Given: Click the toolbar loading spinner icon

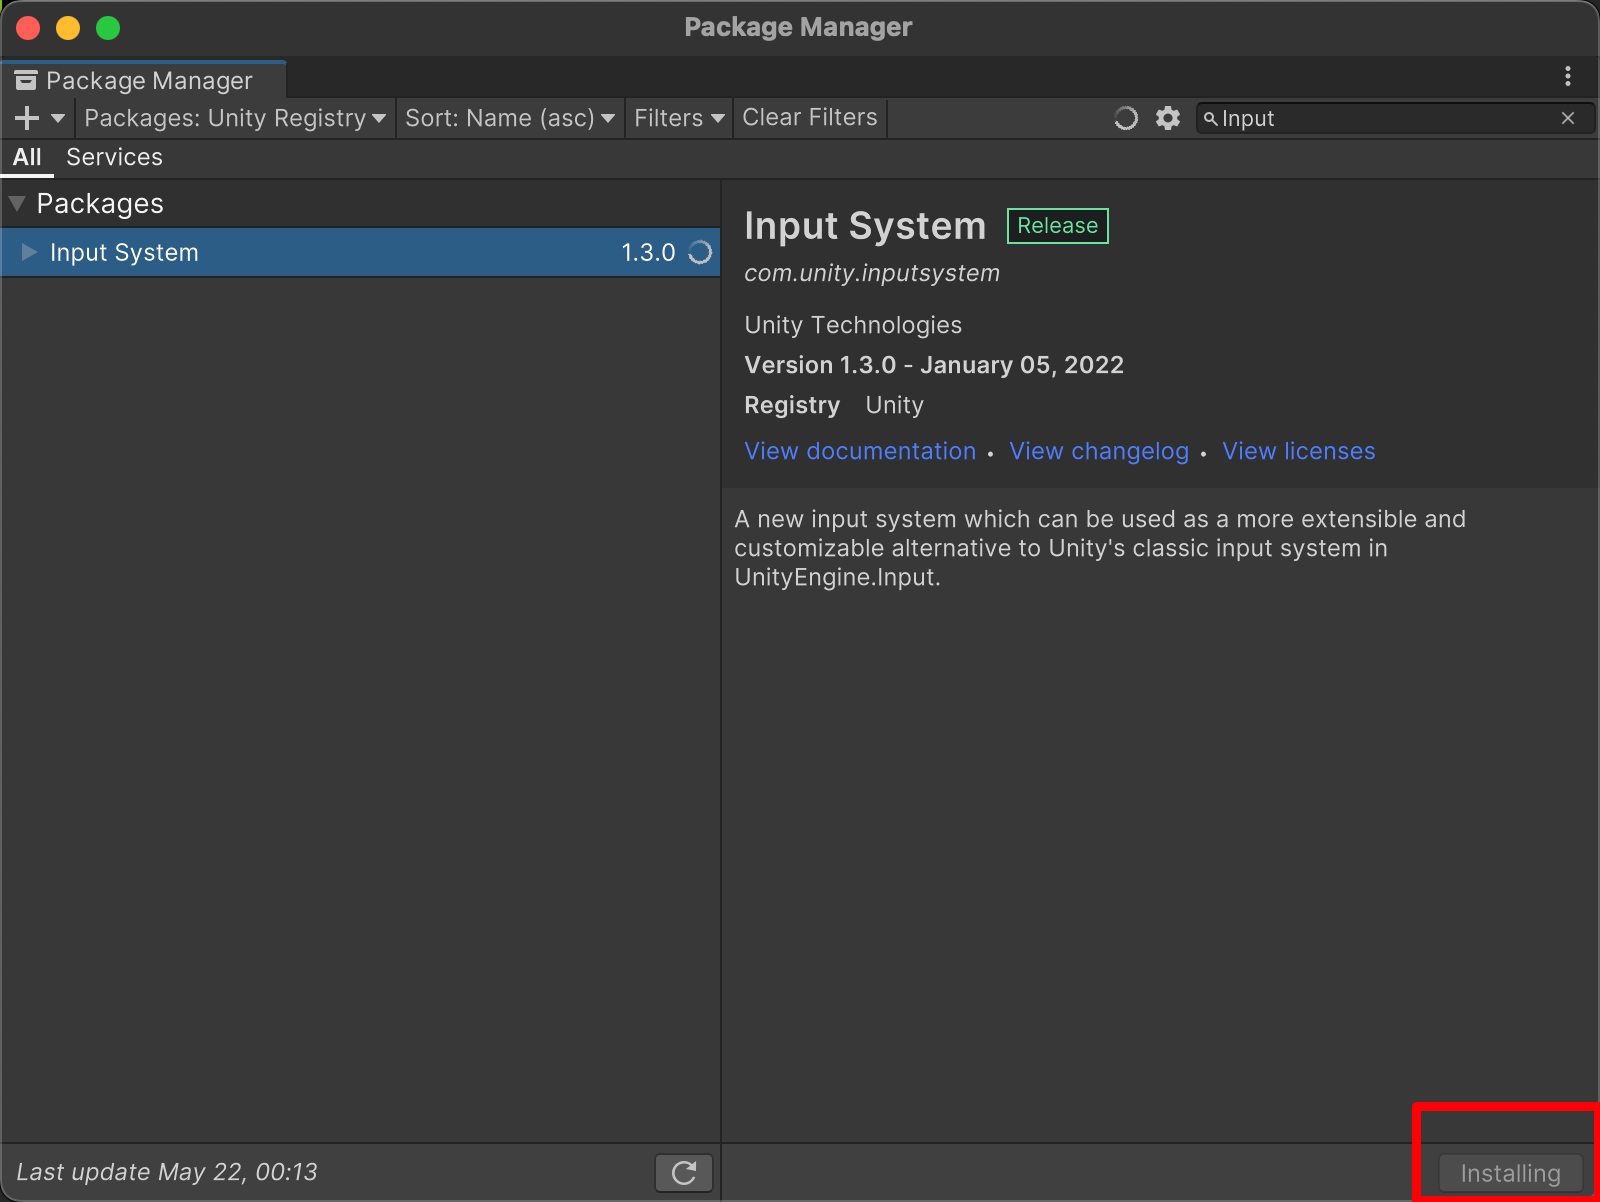Looking at the screenshot, I should [1126, 118].
